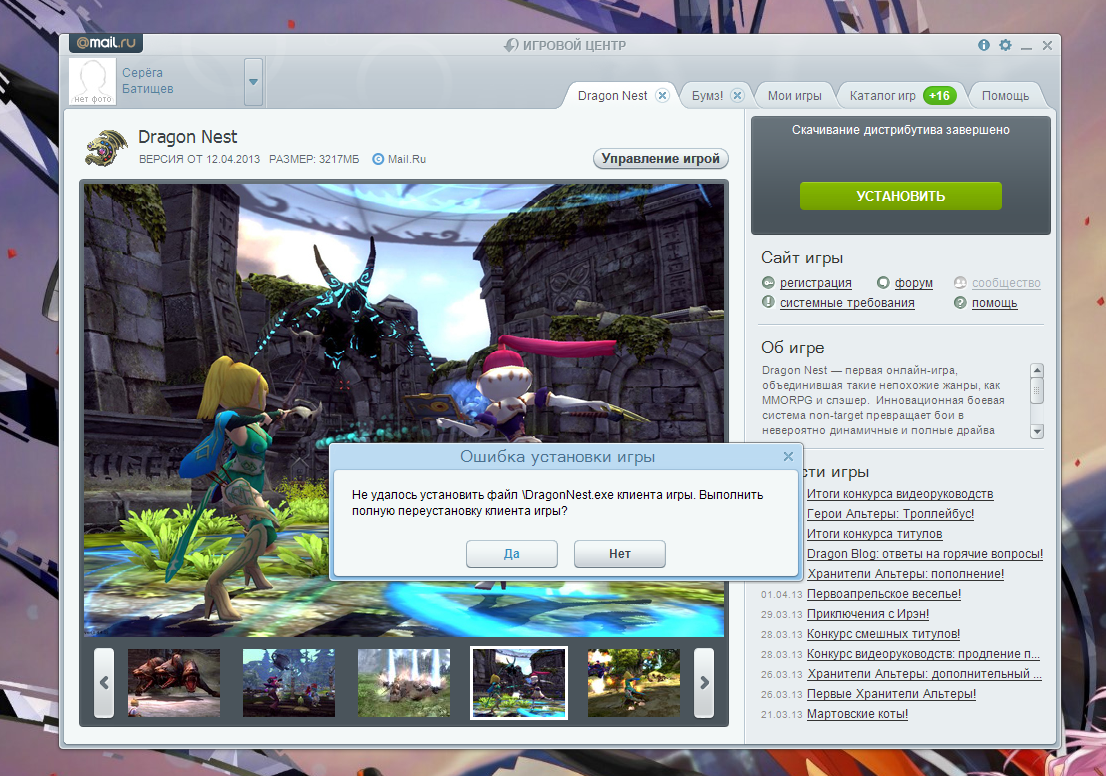Open the сообщество link

tap(1006, 283)
